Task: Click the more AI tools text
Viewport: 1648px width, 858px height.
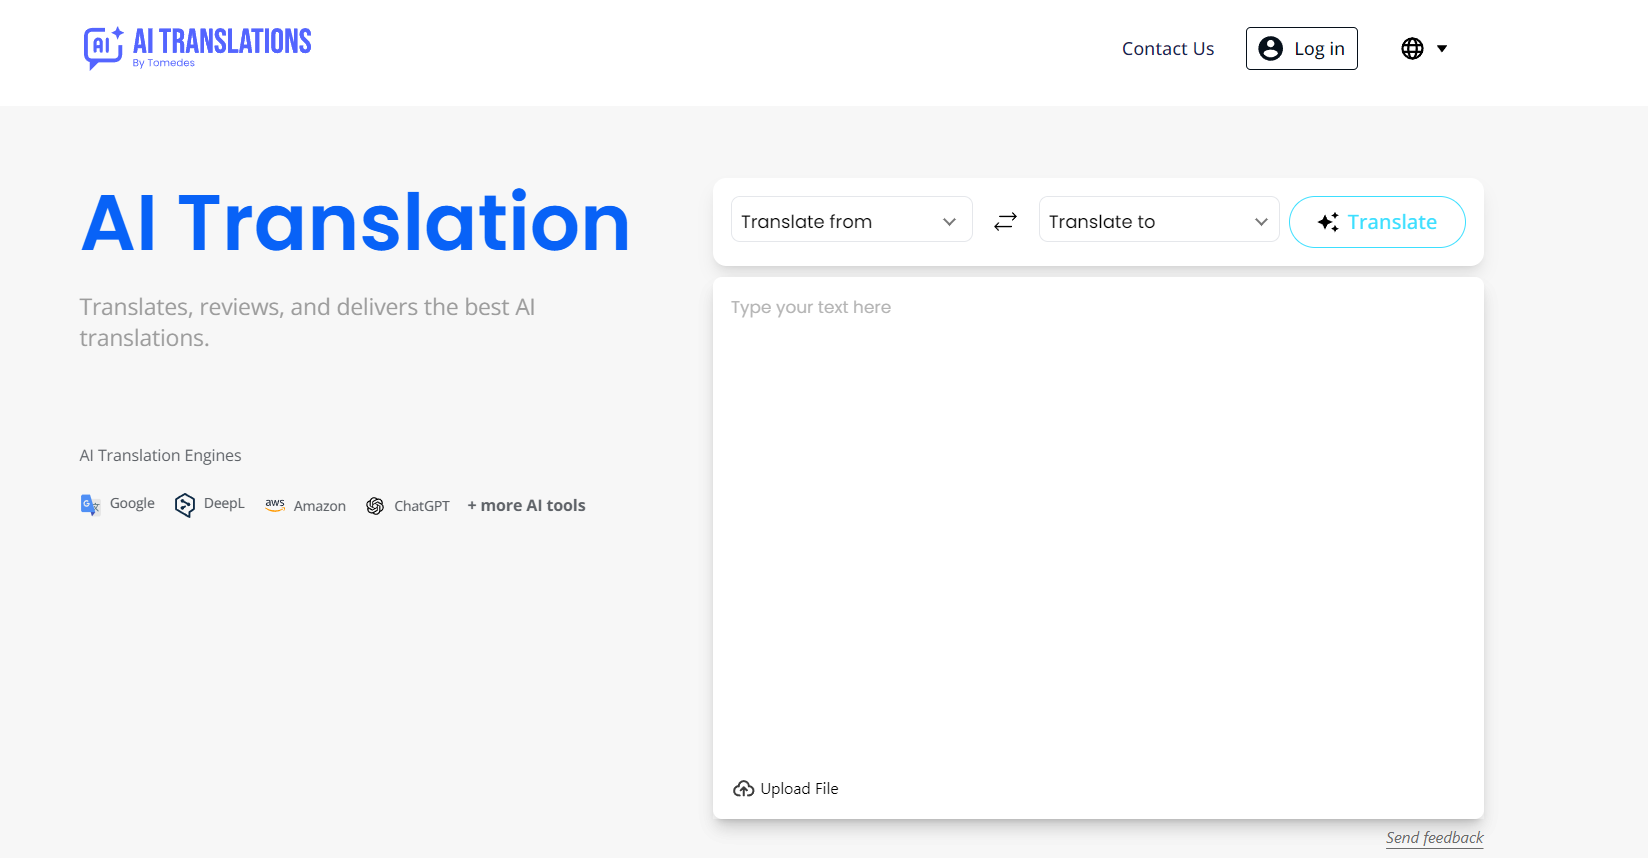Action: (x=527, y=506)
